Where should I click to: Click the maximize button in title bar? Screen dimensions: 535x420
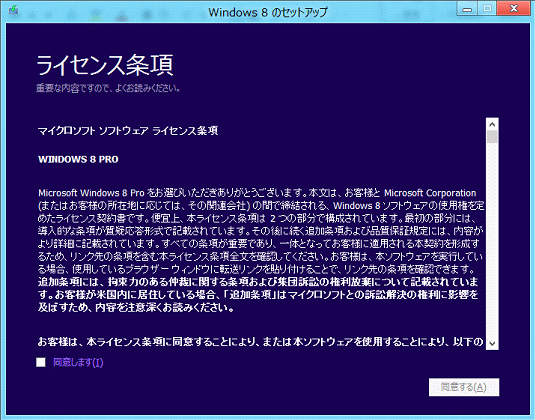coord(487,9)
